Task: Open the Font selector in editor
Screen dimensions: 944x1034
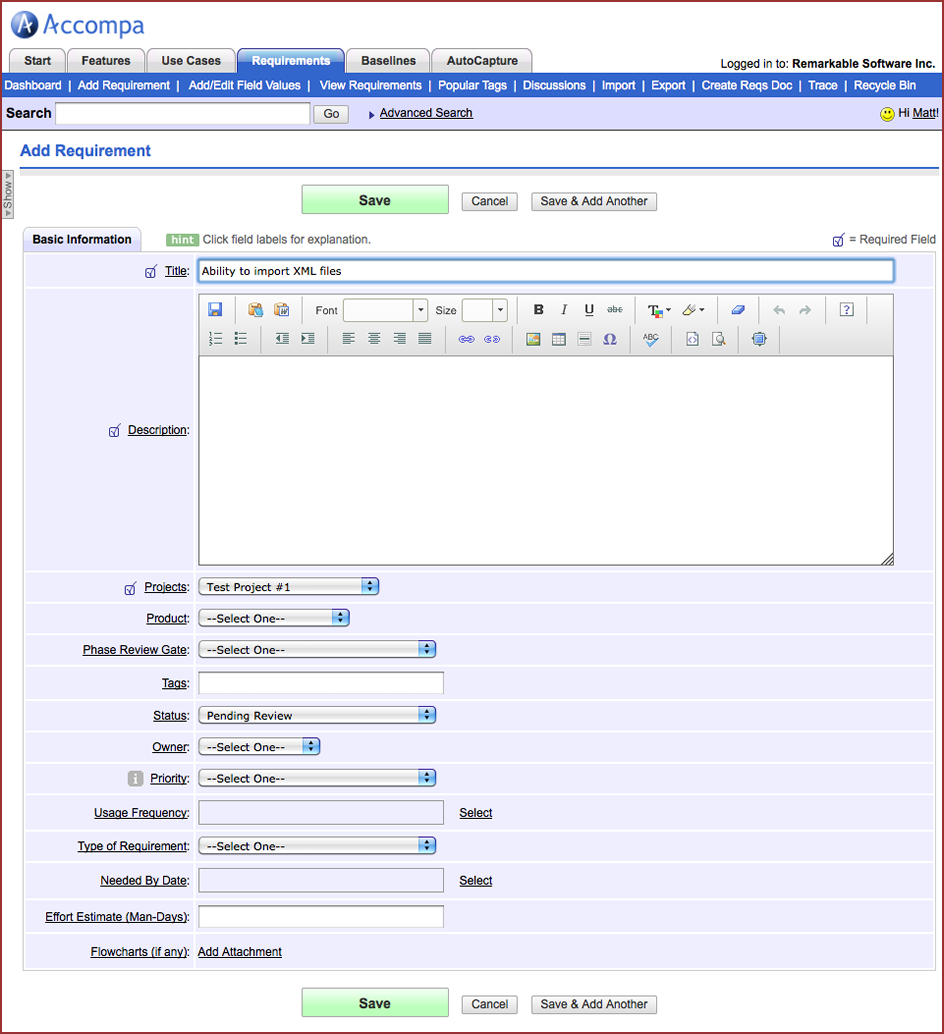Action: 385,310
